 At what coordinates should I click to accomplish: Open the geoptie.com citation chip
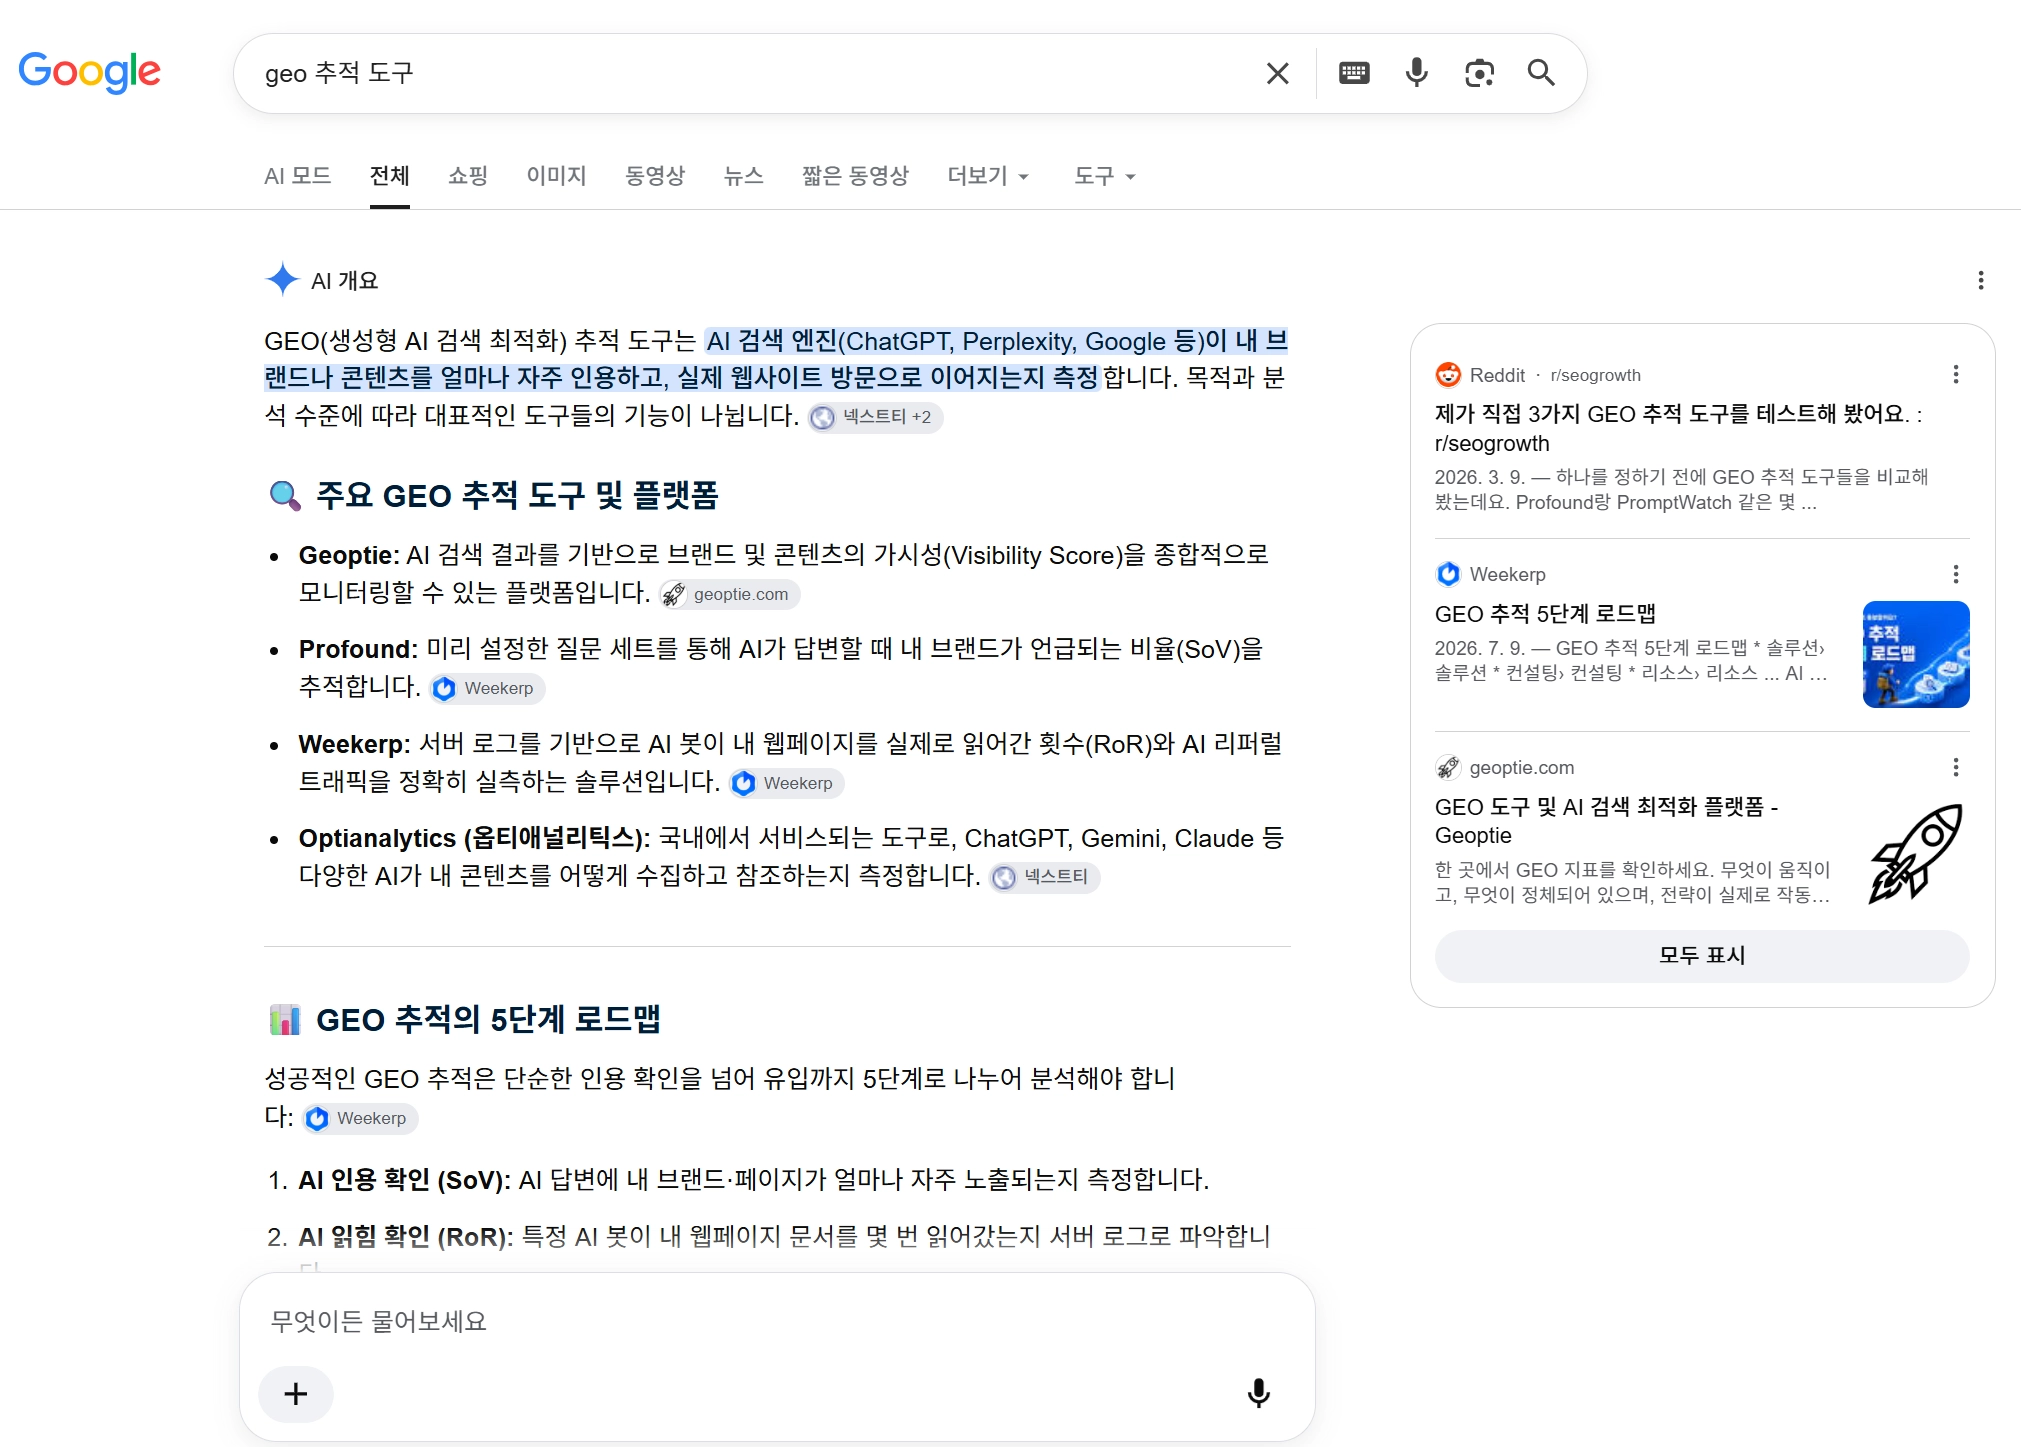click(x=729, y=594)
